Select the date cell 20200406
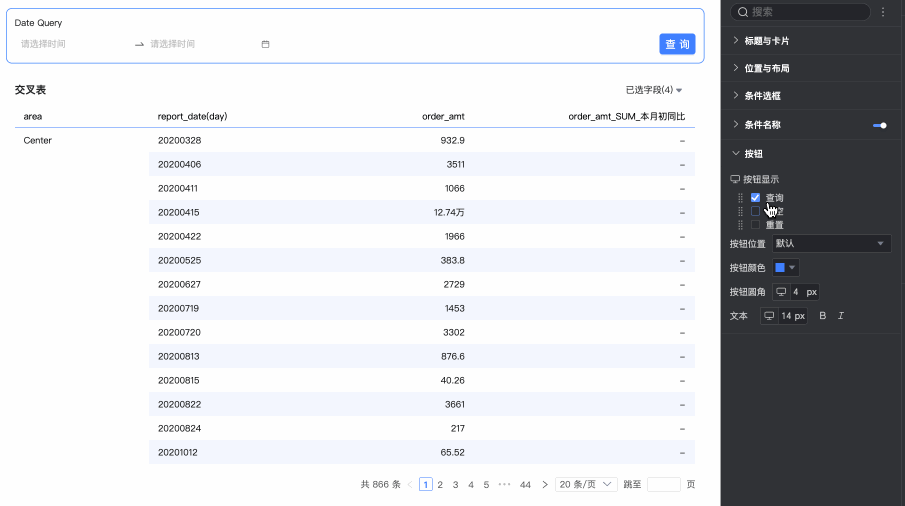The image size is (905, 506). point(179,164)
